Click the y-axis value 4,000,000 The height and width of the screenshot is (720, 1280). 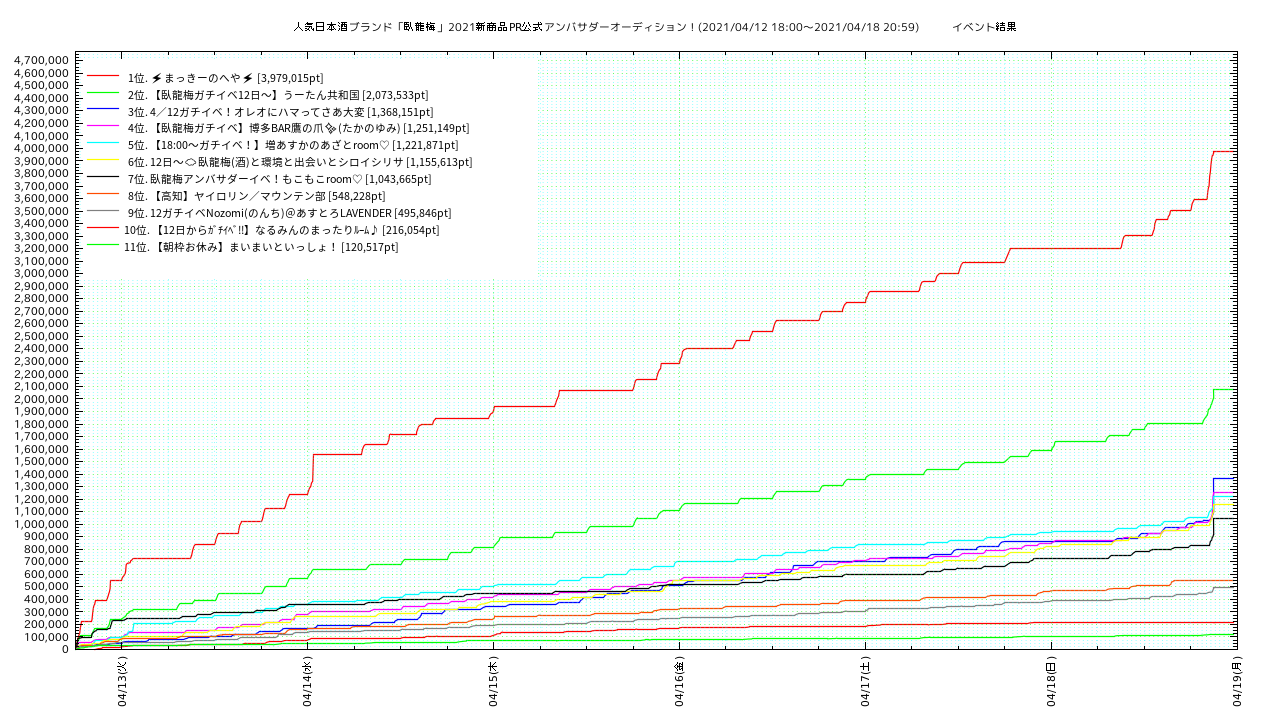tap(42, 148)
